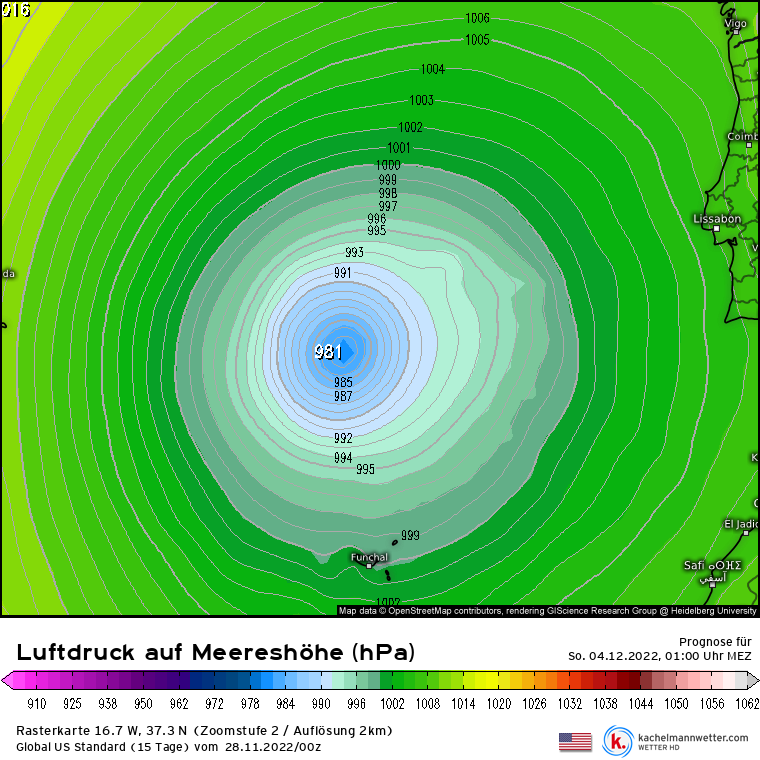Click the gray right arrow on color scale
The width and height of the screenshot is (760, 760).
click(752, 681)
